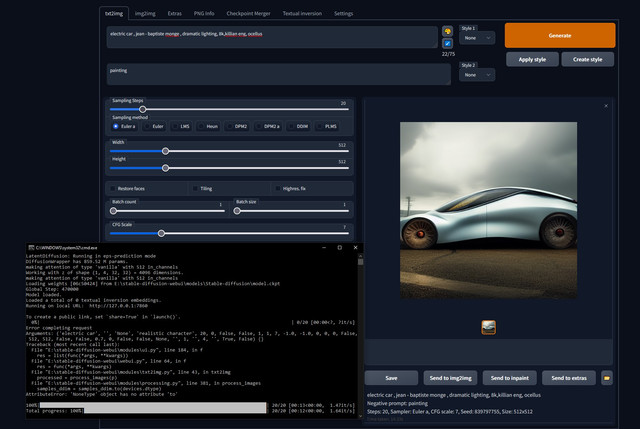Click the Sampling Steps slider handle
The image size is (640, 429).
(x=142, y=109)
